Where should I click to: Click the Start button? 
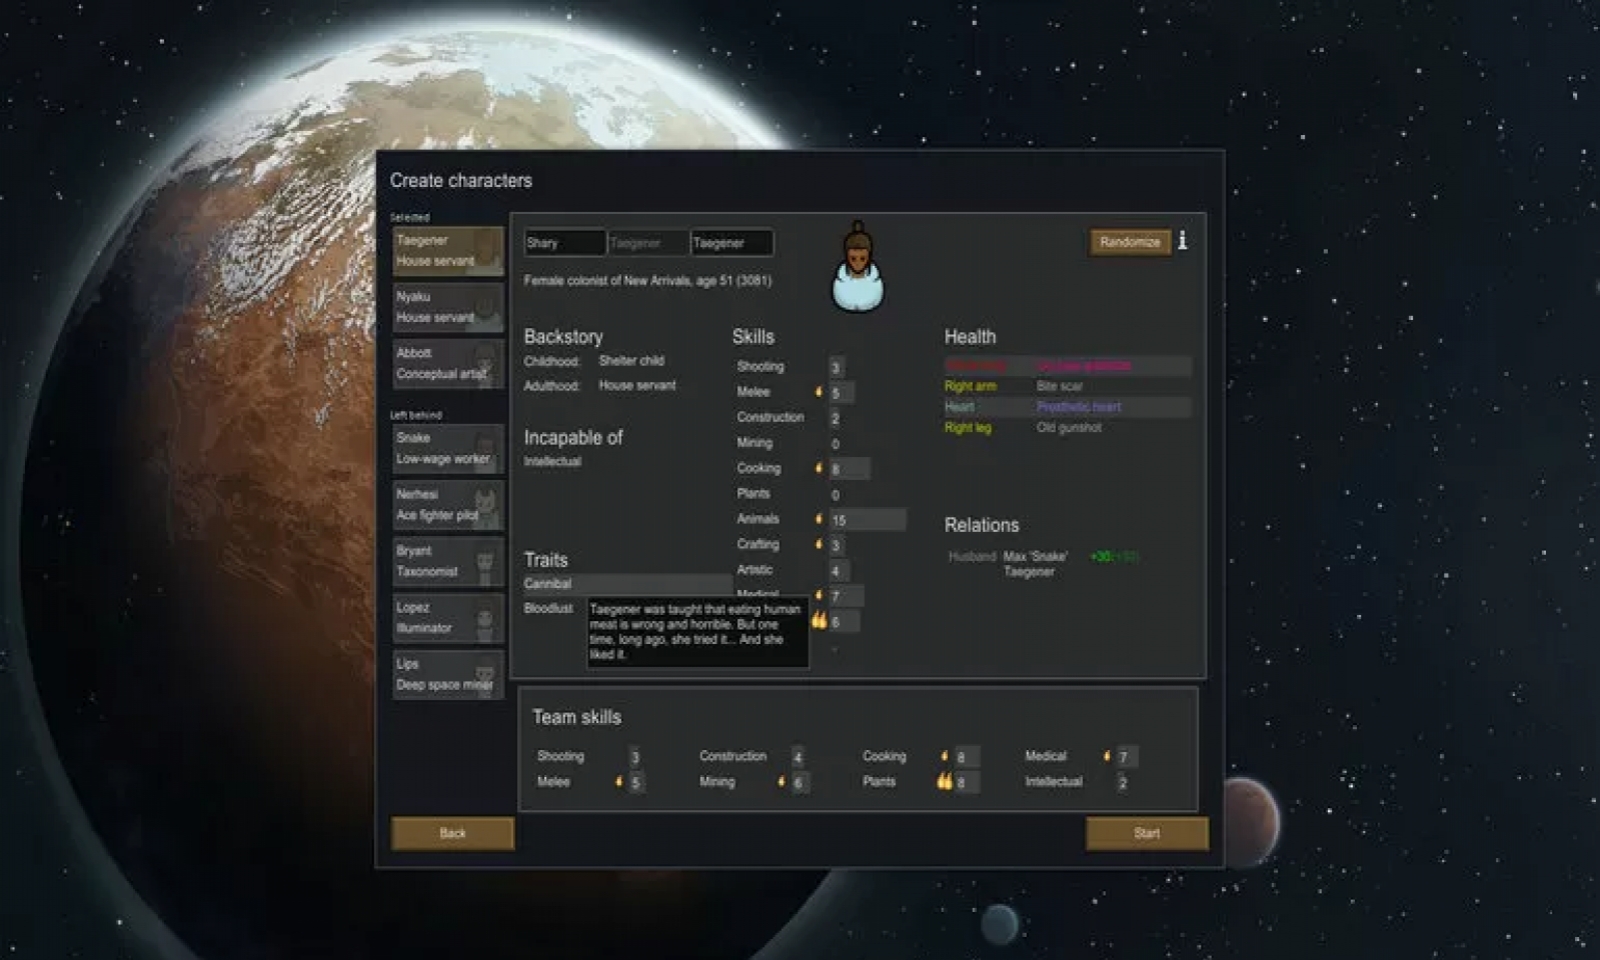(x=1147, y=833)
